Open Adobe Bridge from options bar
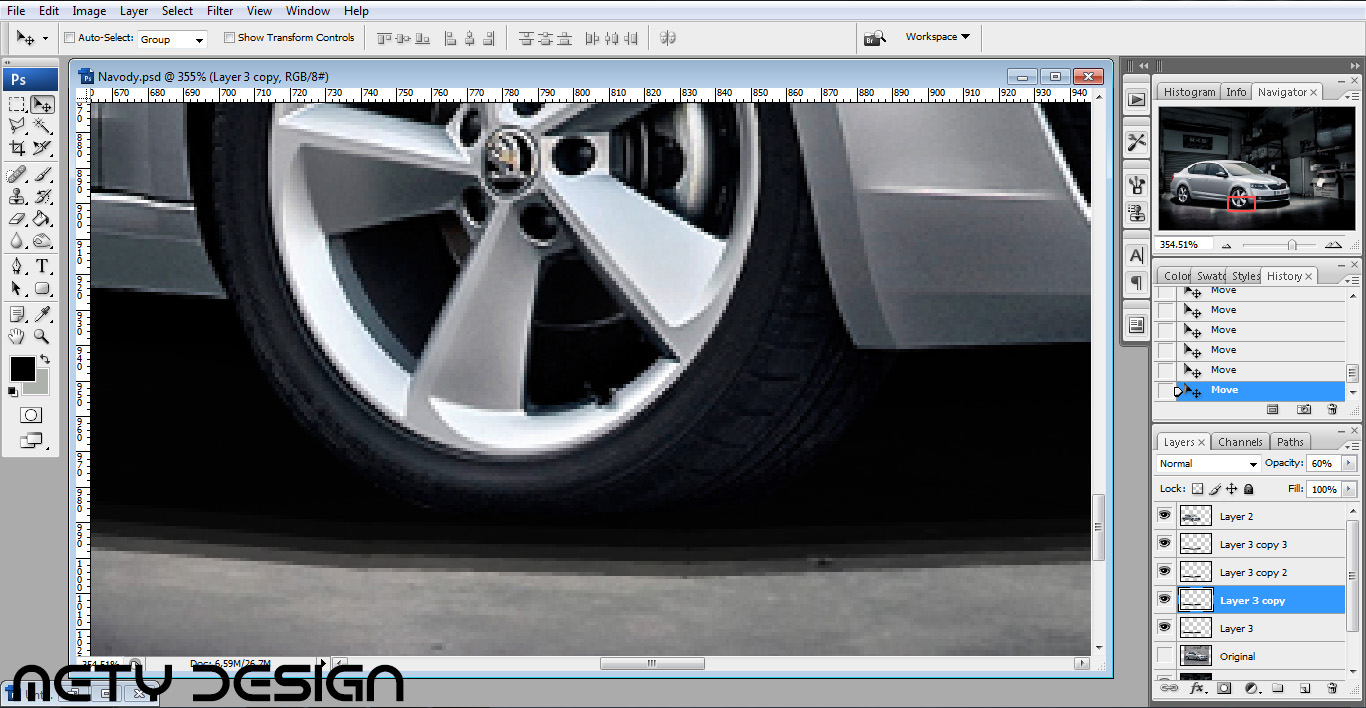This screenshot has width=1366, height=708. click(874, 38)
